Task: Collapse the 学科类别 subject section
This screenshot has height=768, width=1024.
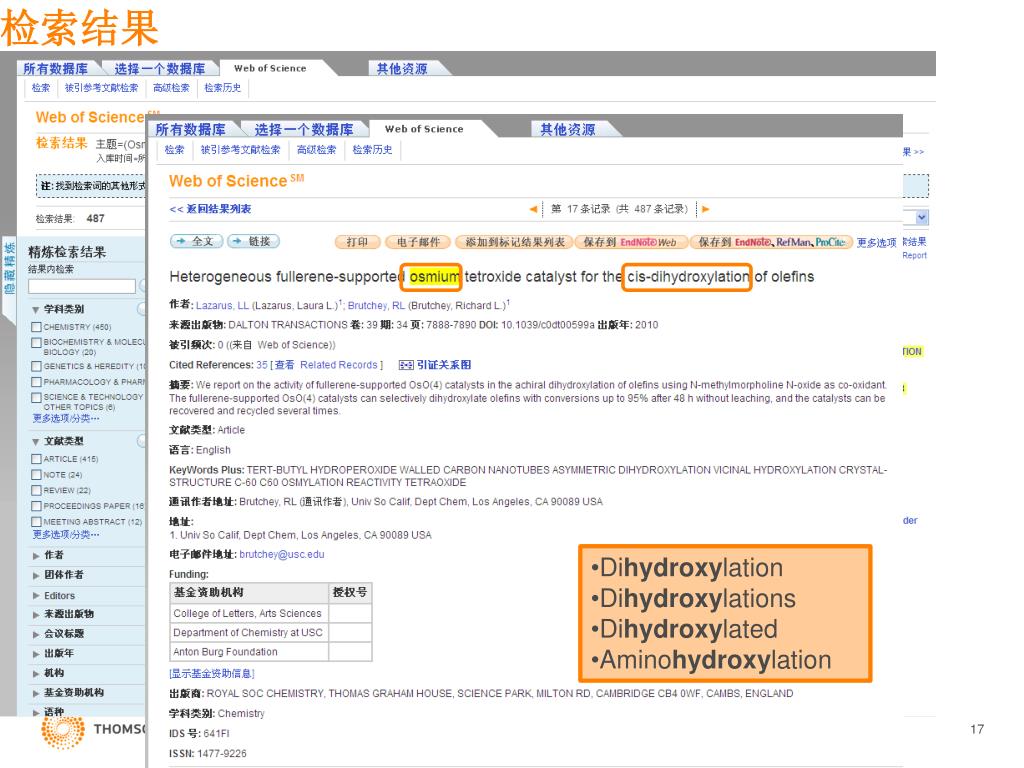Action: [36, 310]
